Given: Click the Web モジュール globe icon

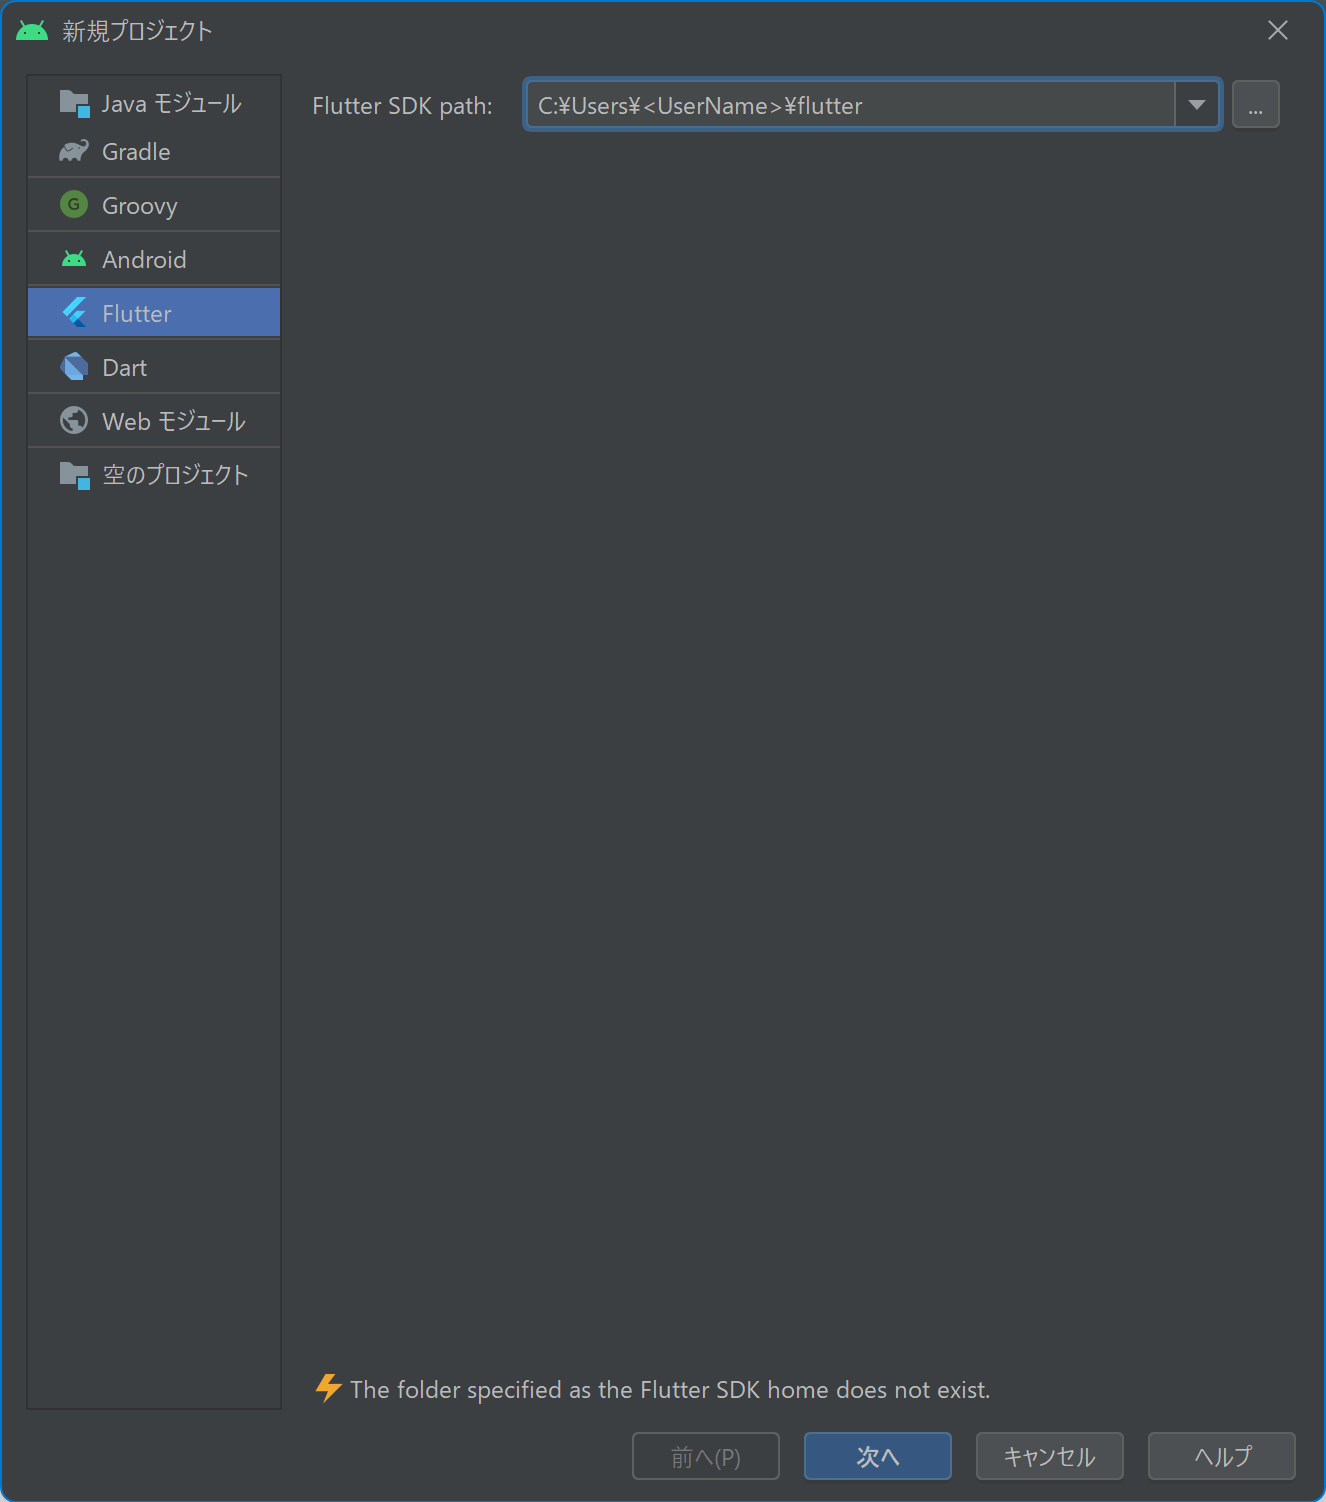Looking at the screenshot, I should [x=74, y=420].
